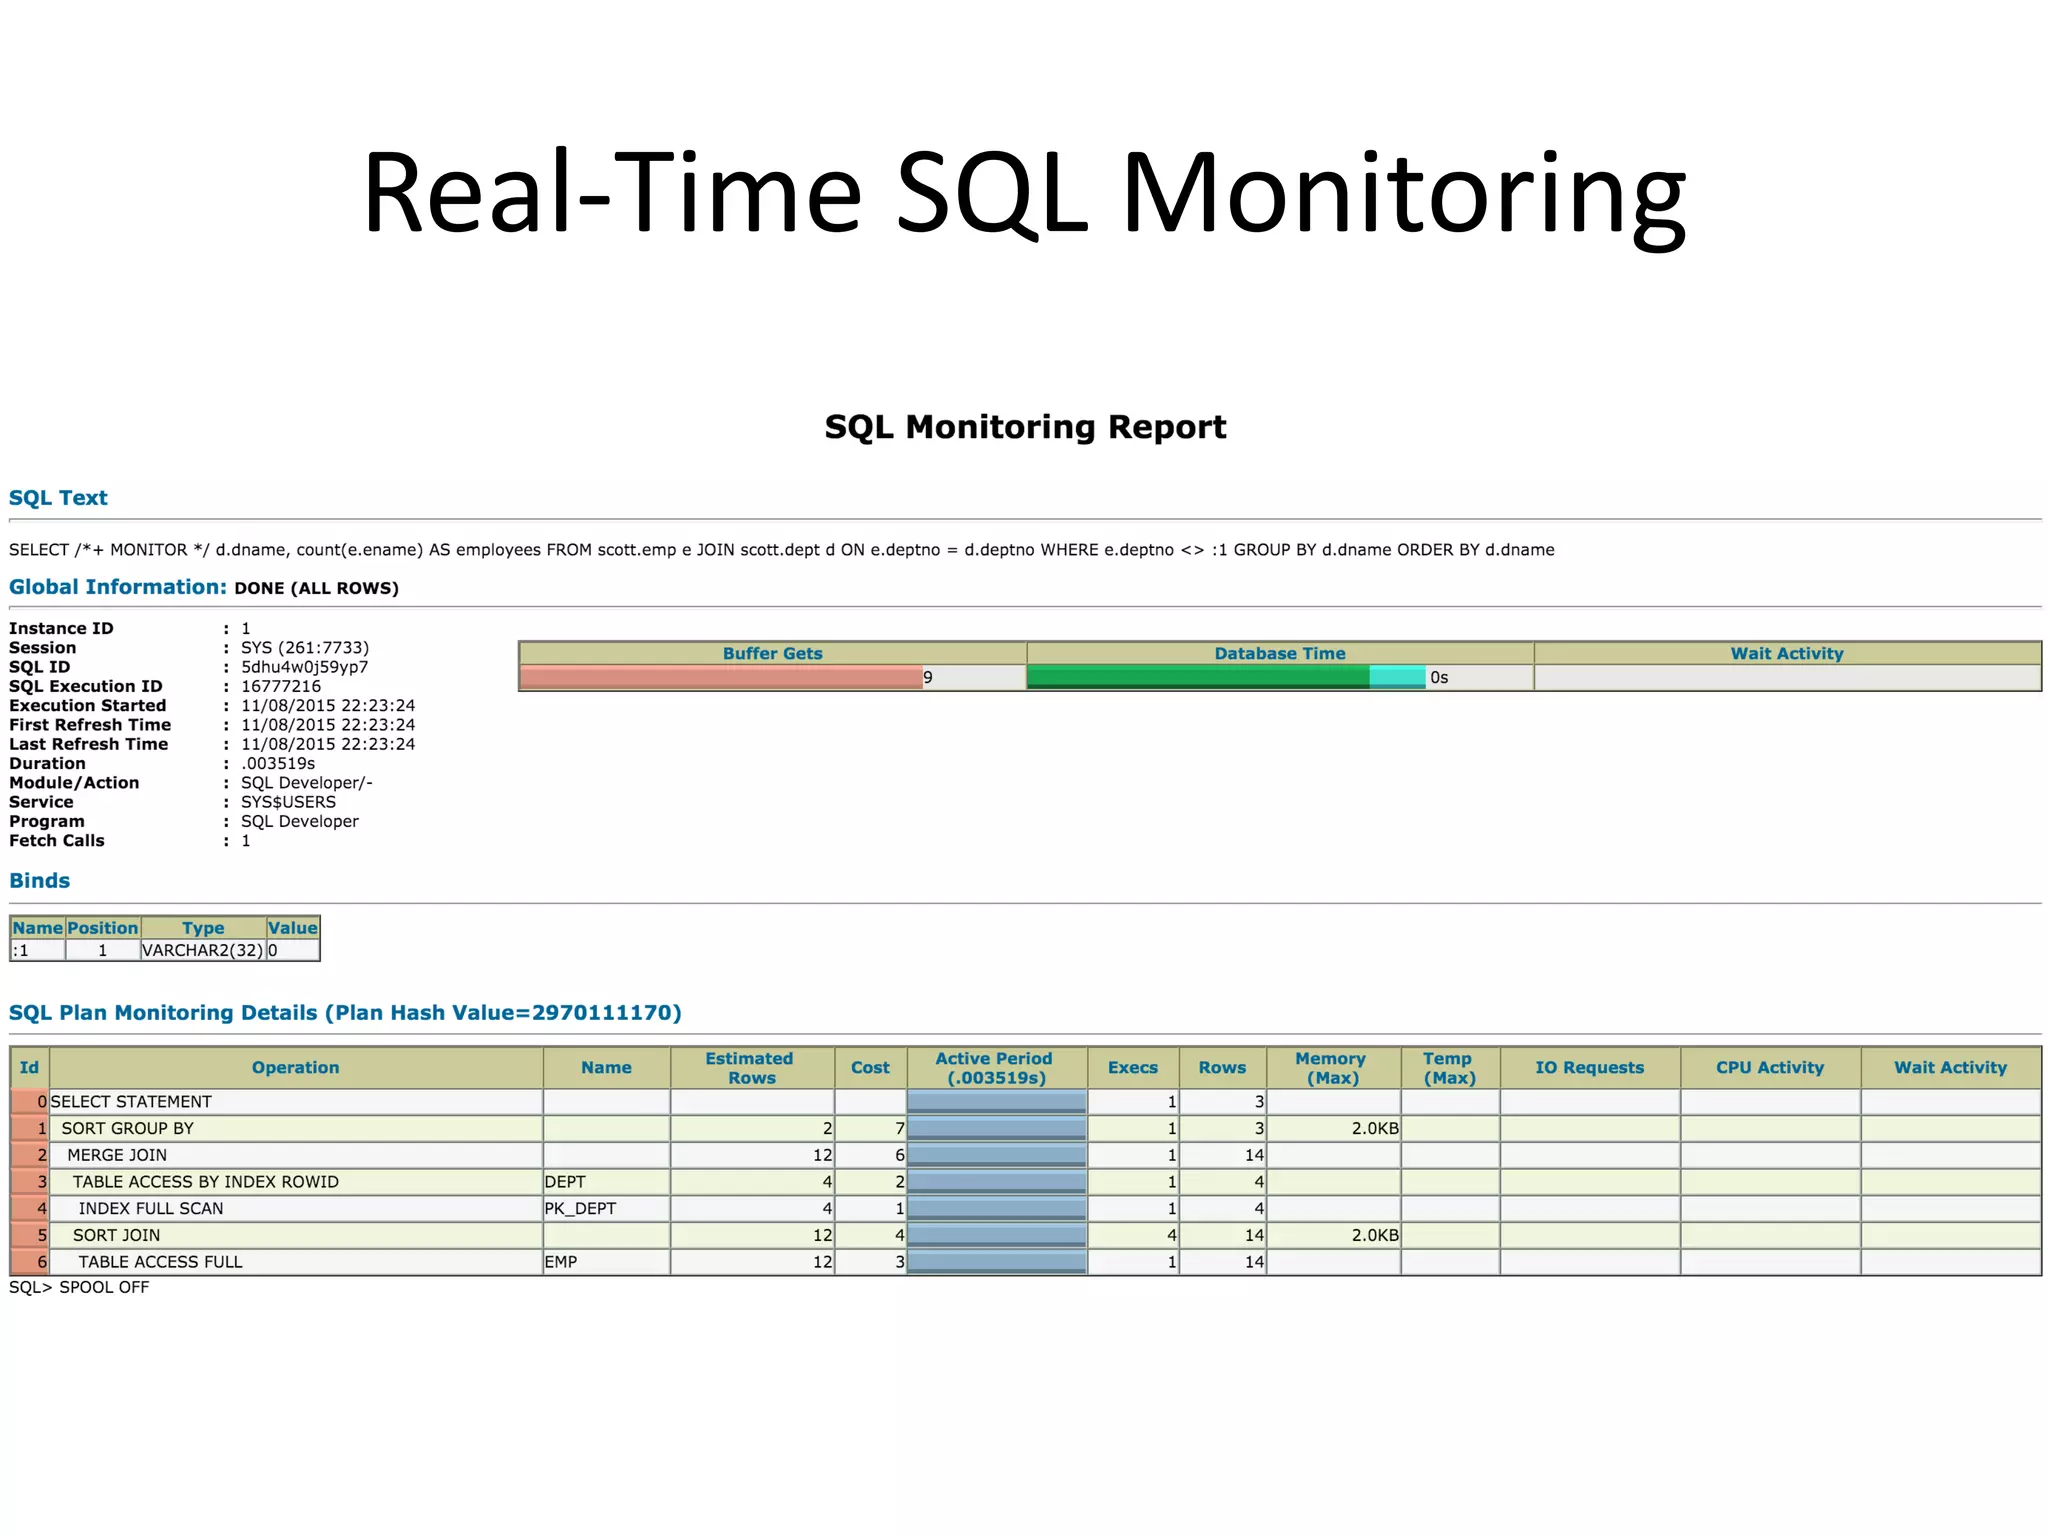Click the Global Information heading
Viewport: 2048px width, 1536px height.
coord(118,587)
